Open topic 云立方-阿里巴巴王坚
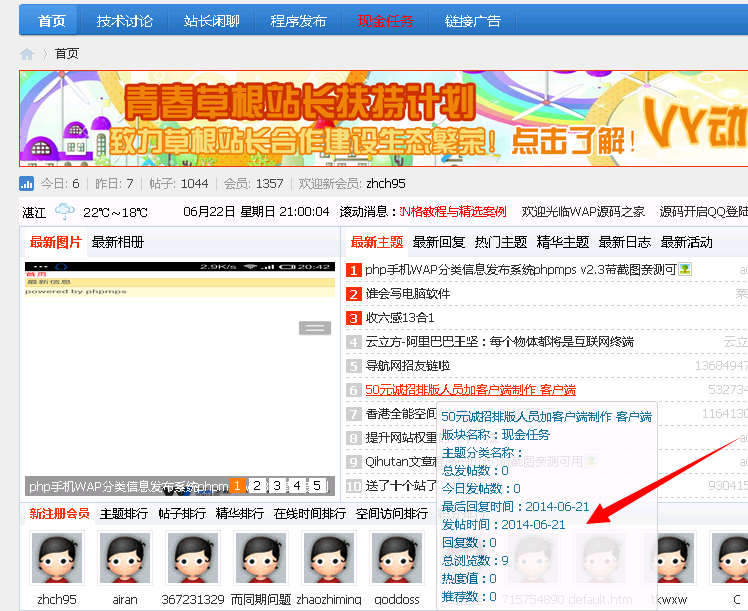The height and width of the screenshot is (611, 748). click(x=499, y=342)
